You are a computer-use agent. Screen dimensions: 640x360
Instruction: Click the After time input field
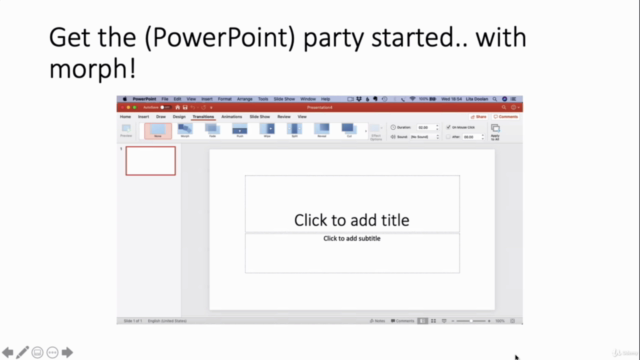click(471, 137)
